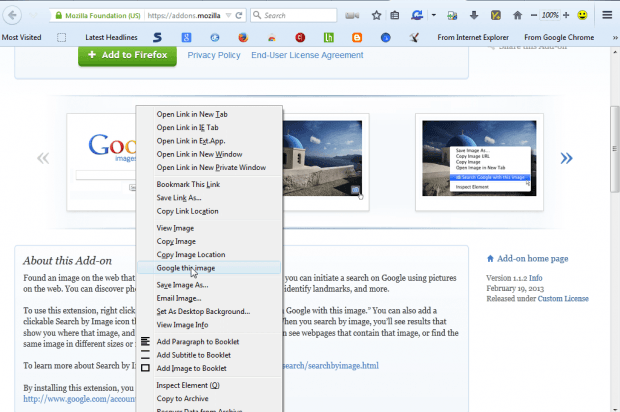
Task: Select Add Subtitle to Booklet
Action: coord(209,355)
